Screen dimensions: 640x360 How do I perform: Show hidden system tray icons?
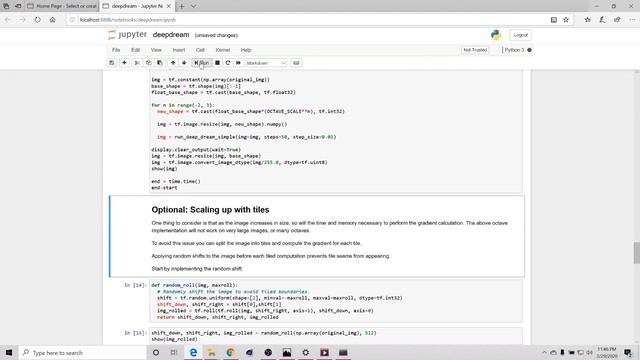click(x=544, y=352)
